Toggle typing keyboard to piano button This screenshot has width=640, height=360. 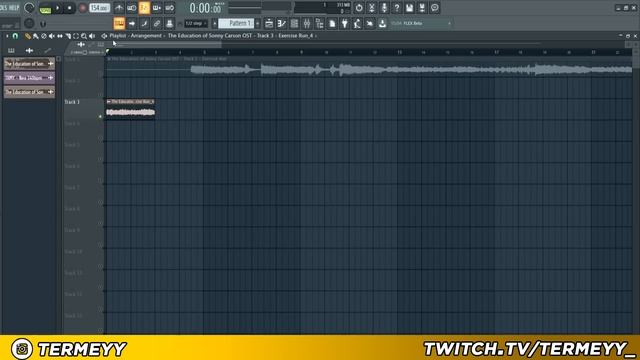[119, 23]
